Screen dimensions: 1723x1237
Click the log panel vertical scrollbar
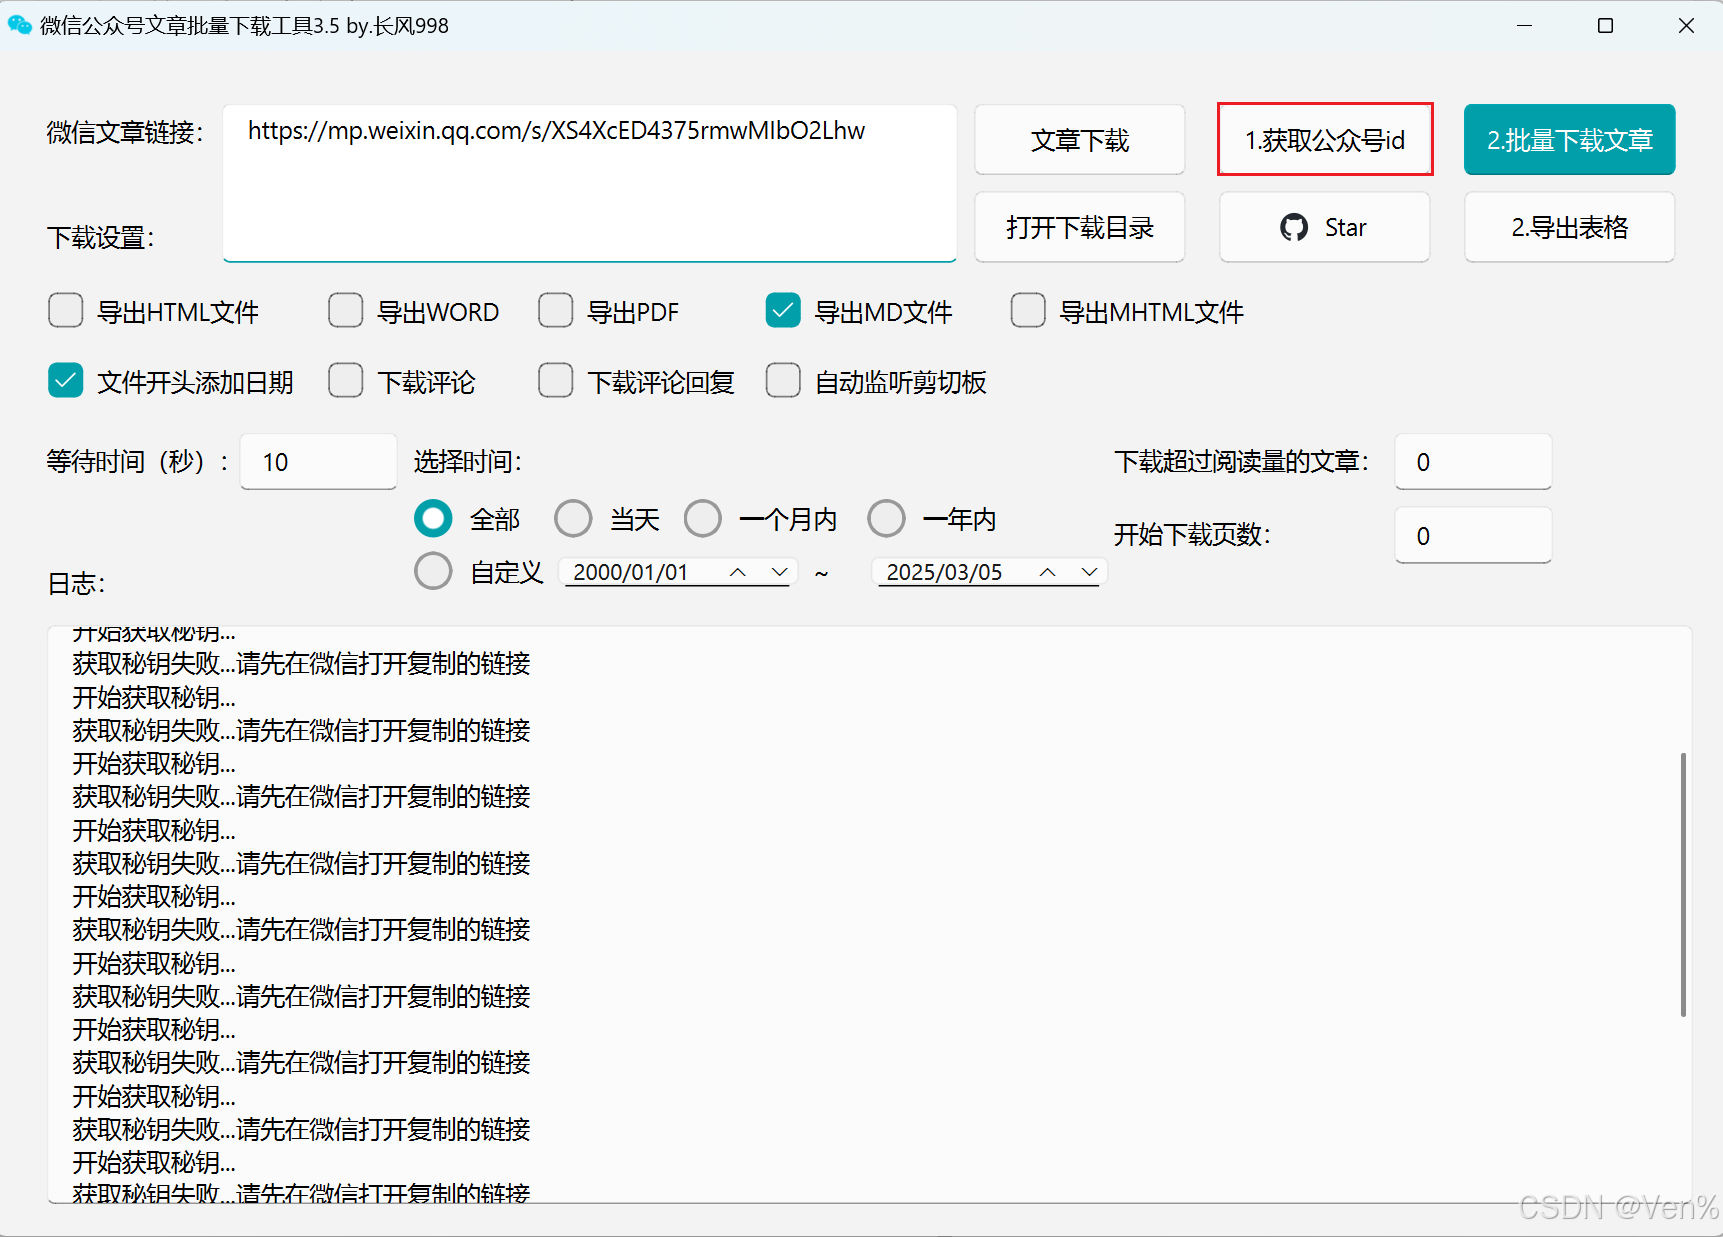tap(1683, 885)
